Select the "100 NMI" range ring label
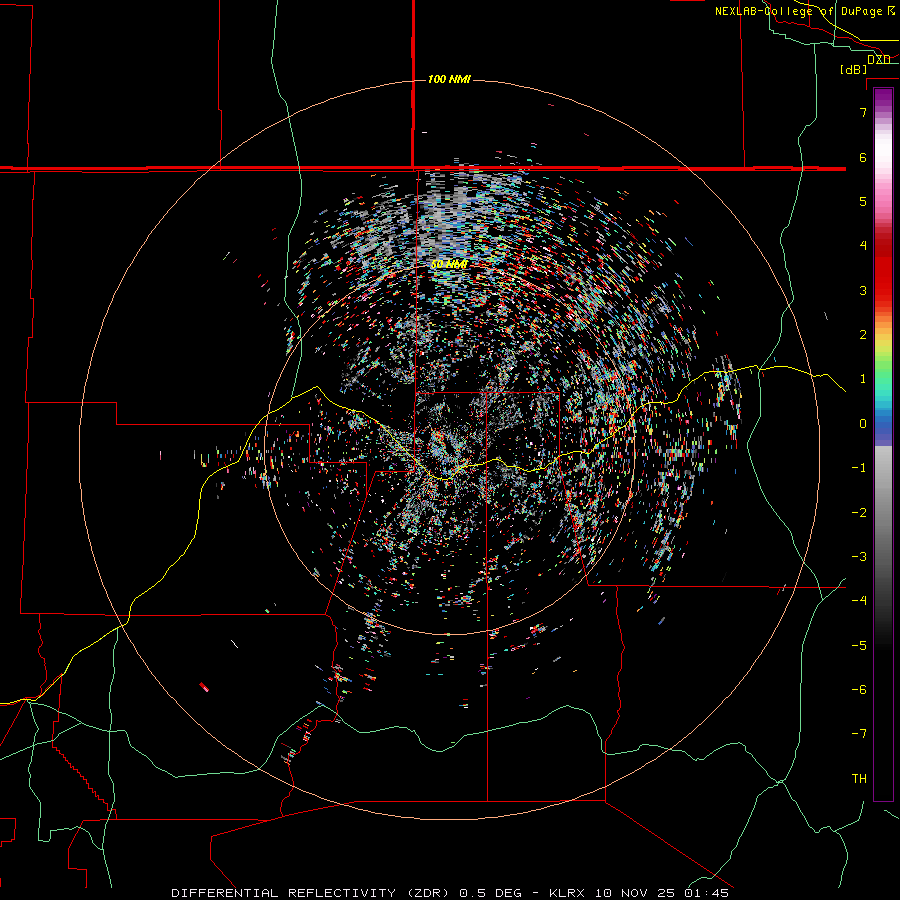This screenshot has width=900, height=900. click(449, 79)
